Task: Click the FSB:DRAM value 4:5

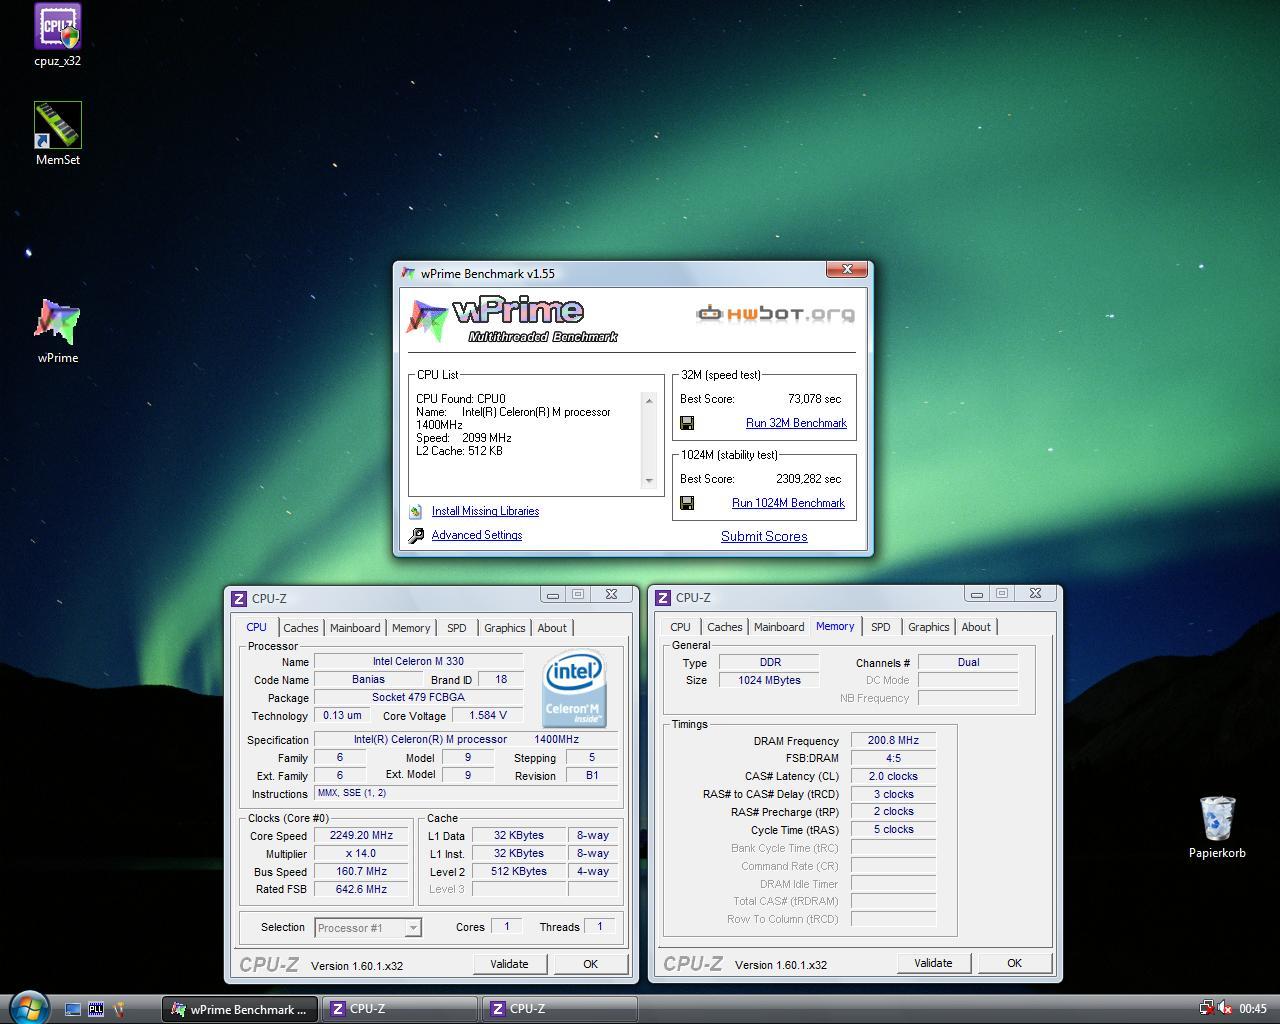Action: tap(893, 758)
